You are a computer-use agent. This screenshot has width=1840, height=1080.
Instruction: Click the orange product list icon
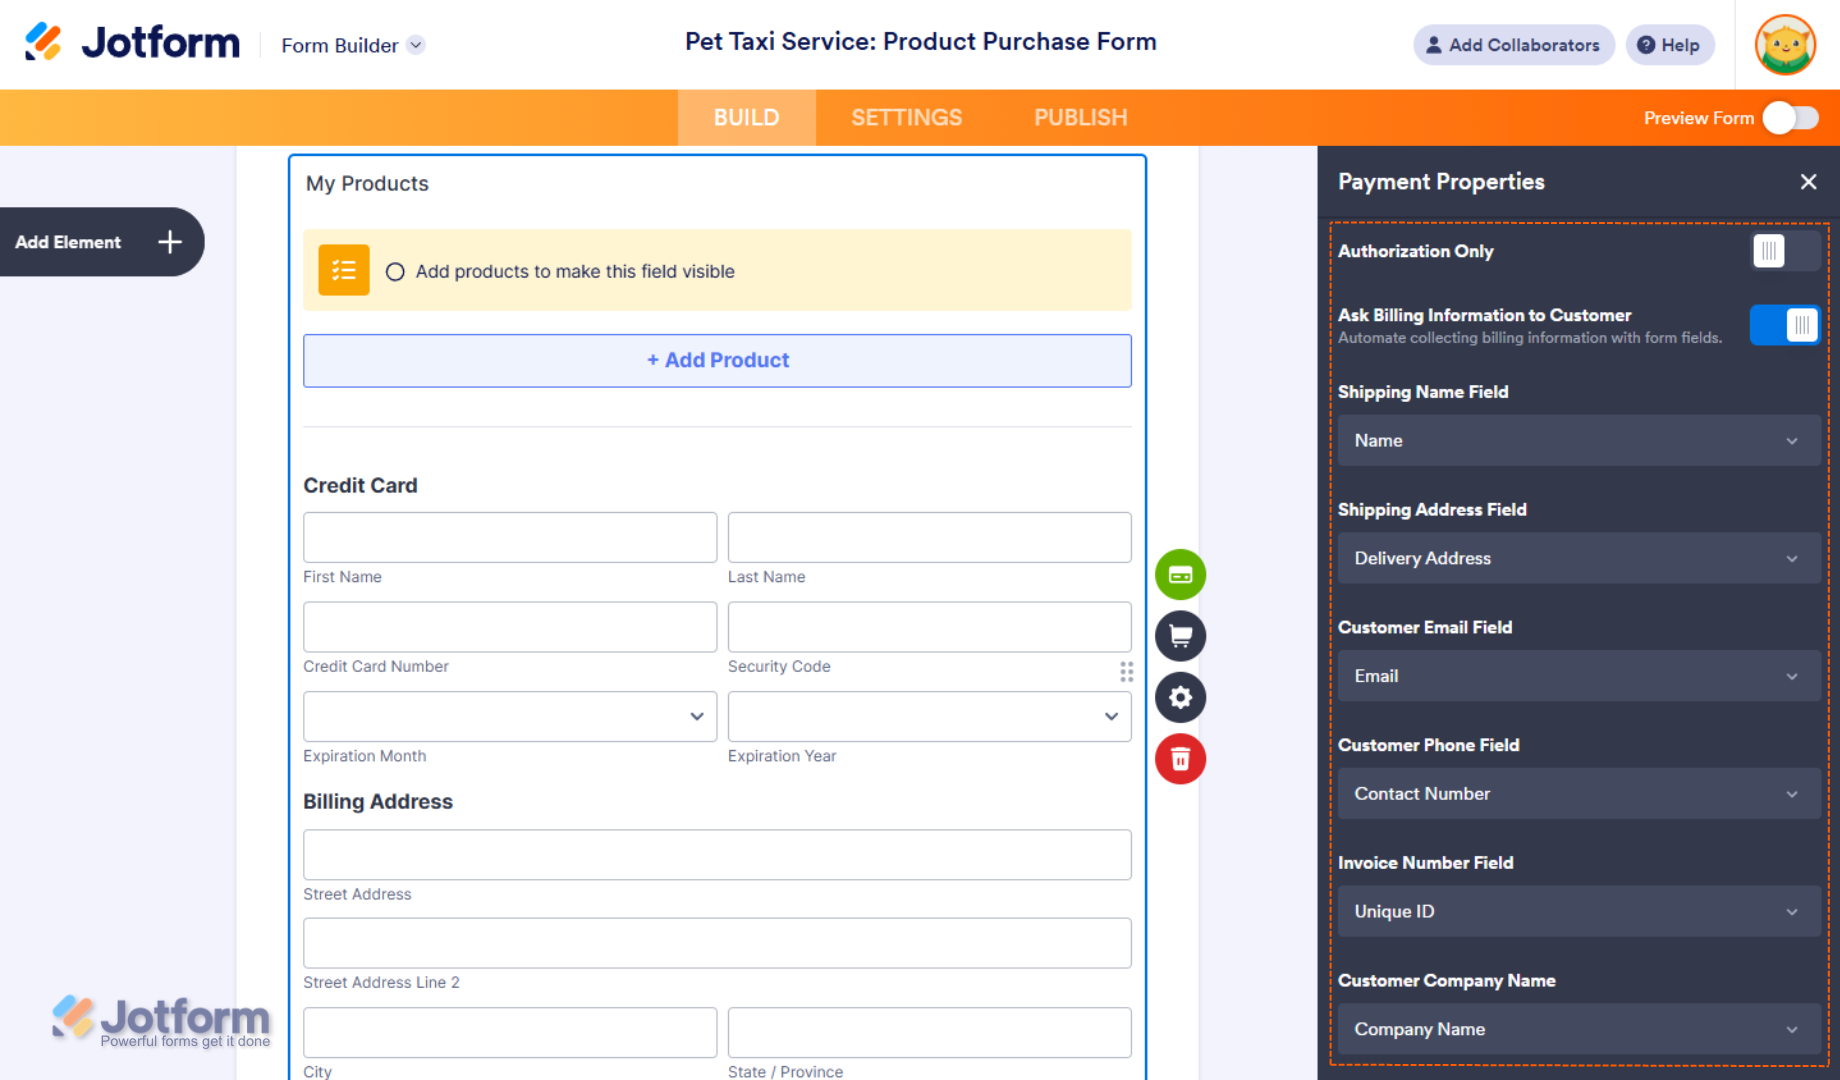pos(344,270)
